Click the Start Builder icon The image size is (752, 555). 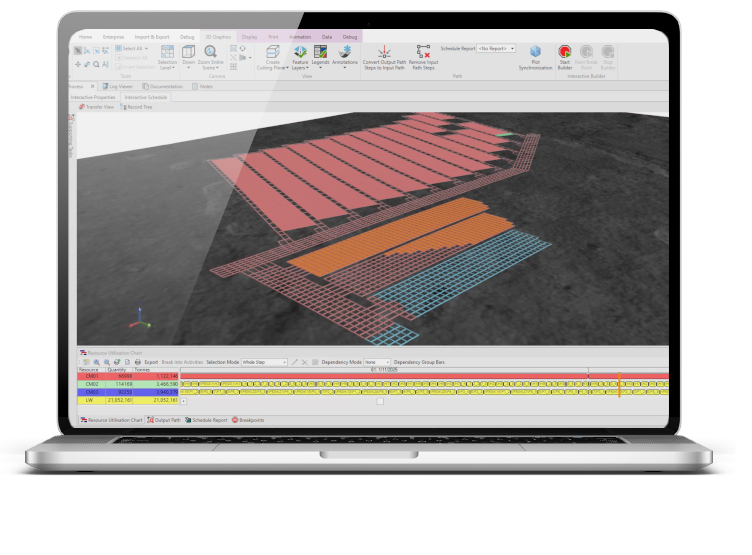(564, 51)
